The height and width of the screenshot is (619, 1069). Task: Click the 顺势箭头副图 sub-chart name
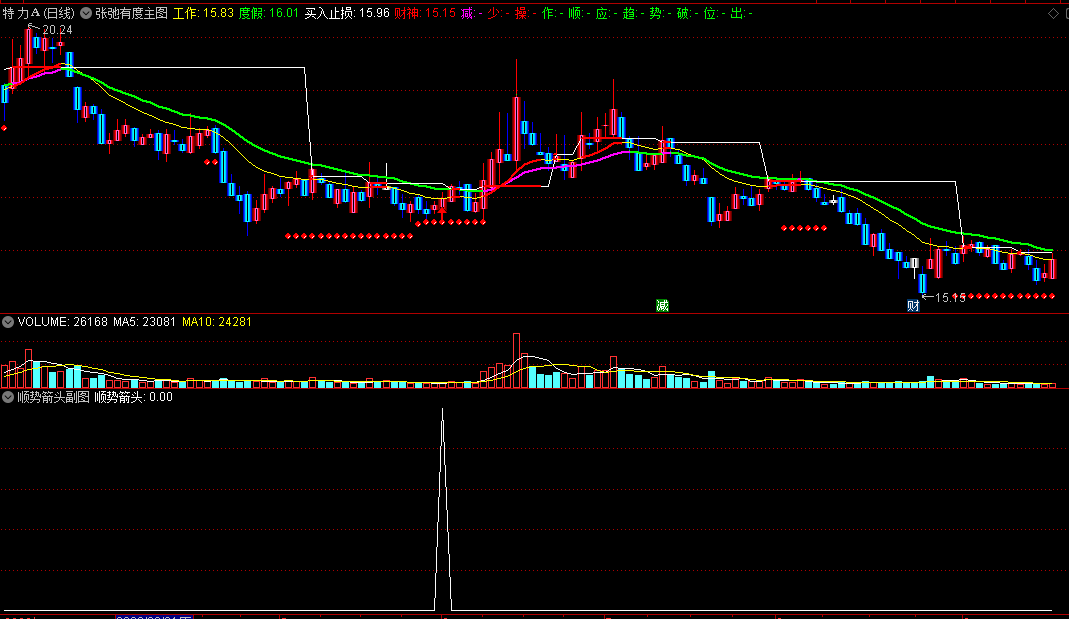point(54,397)
